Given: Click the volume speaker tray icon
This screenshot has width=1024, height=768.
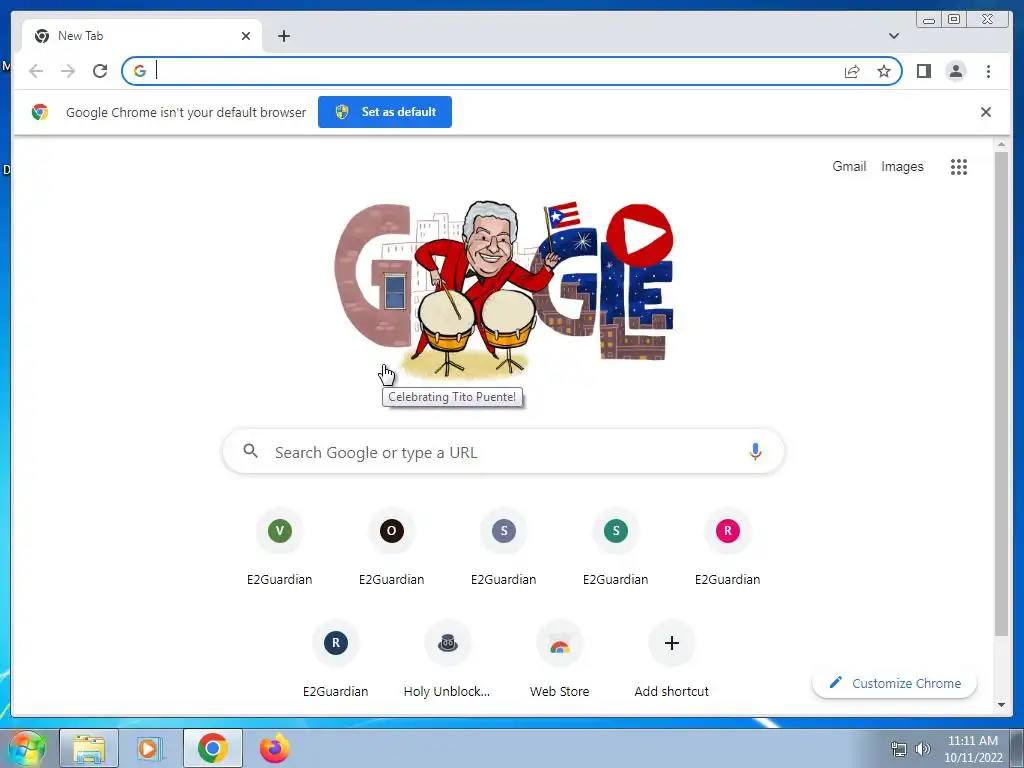Looking at the screenshot, I should coord(922,749).
